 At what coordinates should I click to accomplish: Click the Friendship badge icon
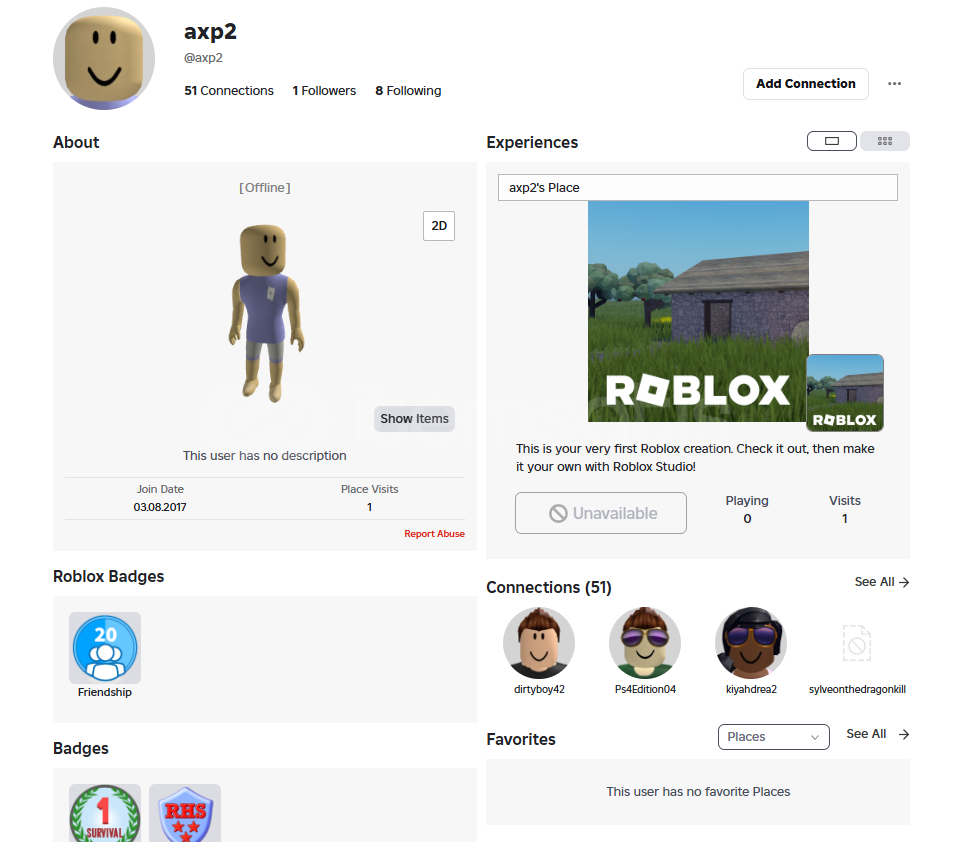coord(105,648)
